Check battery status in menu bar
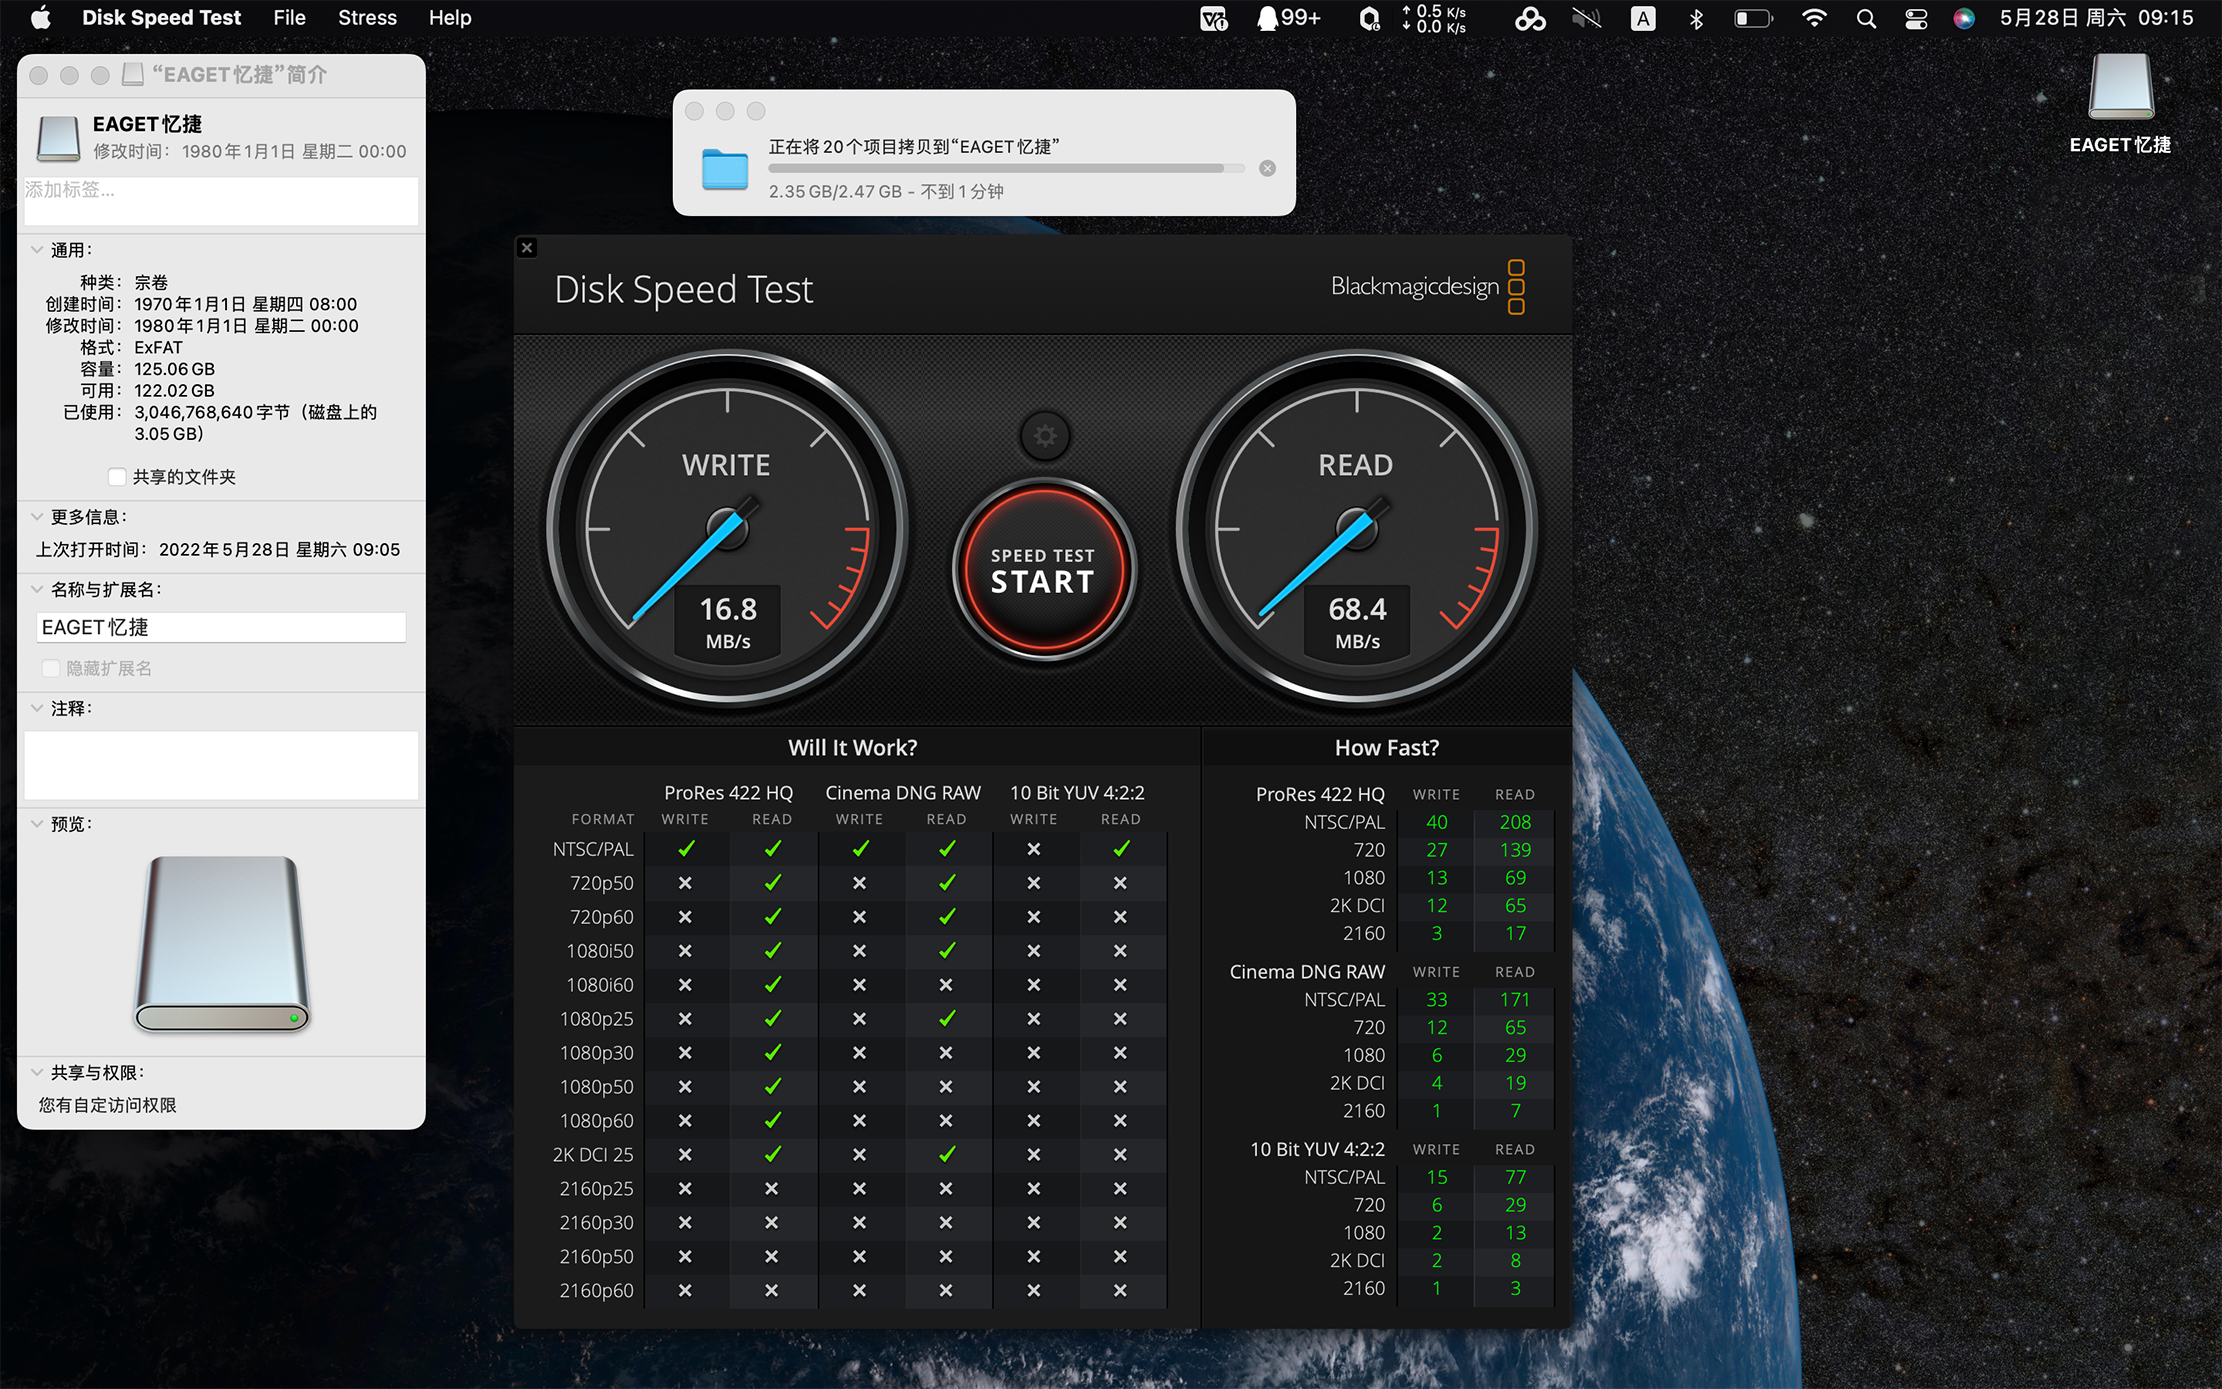Screen dimensions: 2222x1389 pos(1753,18)
